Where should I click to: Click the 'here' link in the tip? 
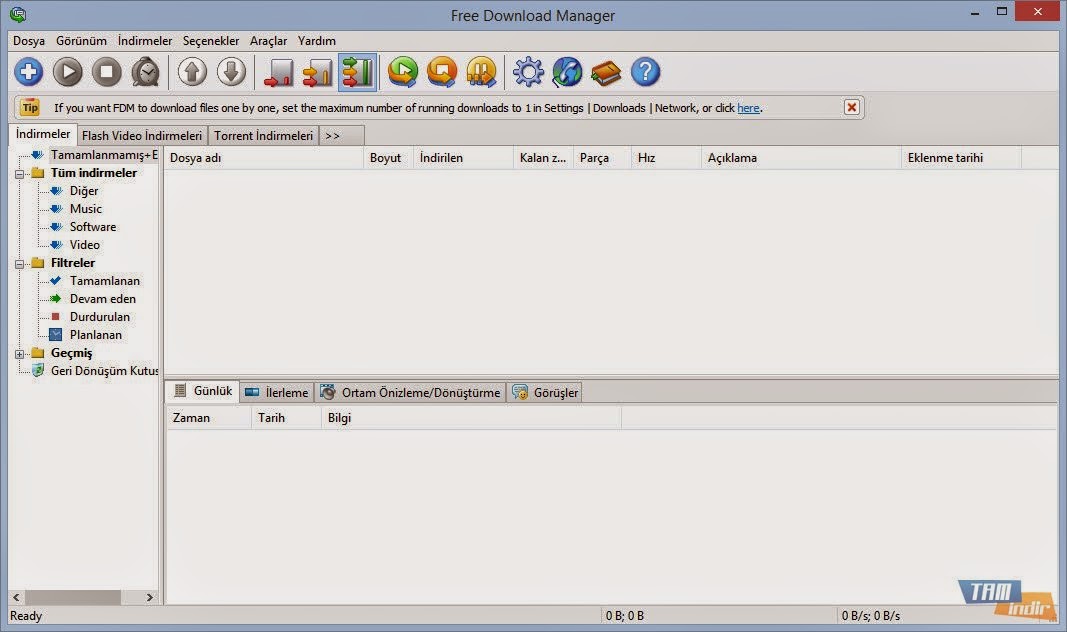(748, 108)
